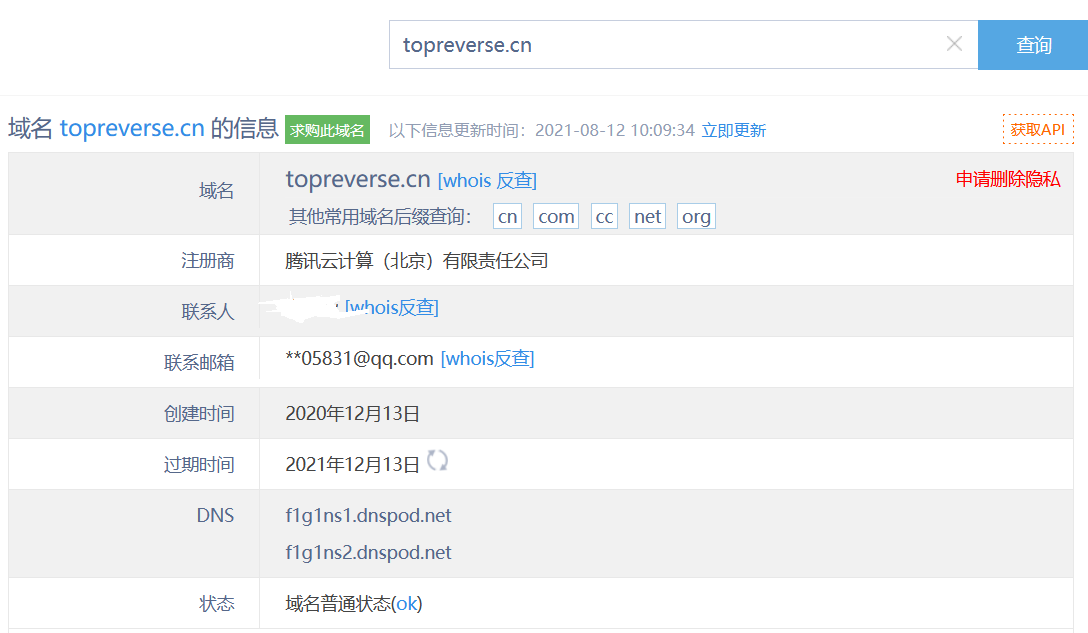Click the DNS row label
Viewport: 1088px width, 633px height.
click(215, 516)
